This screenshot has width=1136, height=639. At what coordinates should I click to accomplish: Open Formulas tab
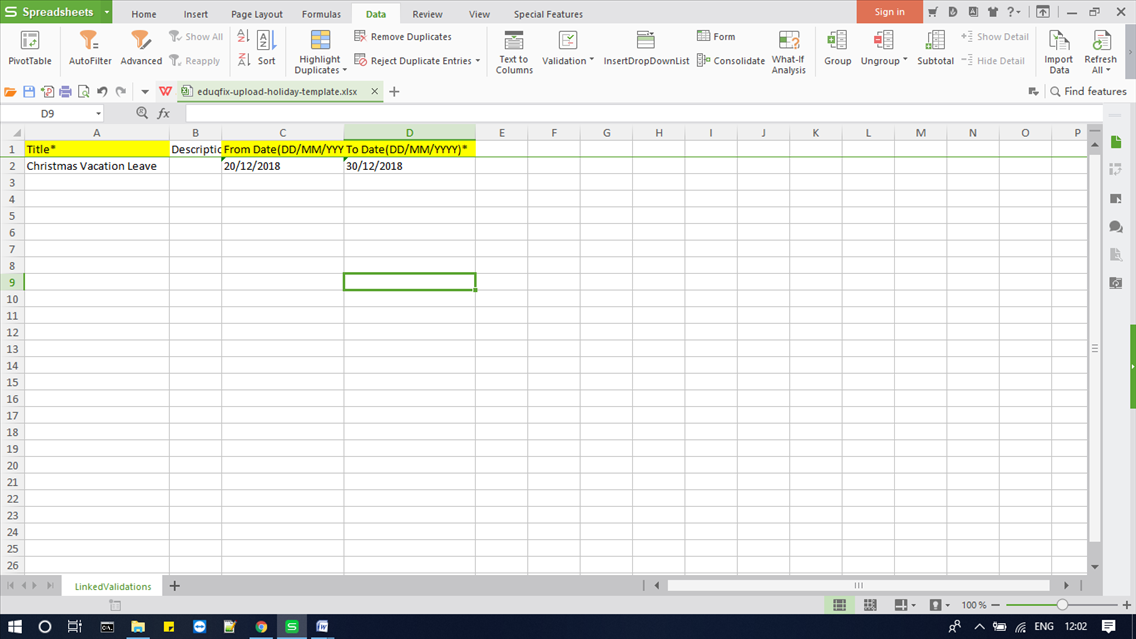click(x=321, y=14)
